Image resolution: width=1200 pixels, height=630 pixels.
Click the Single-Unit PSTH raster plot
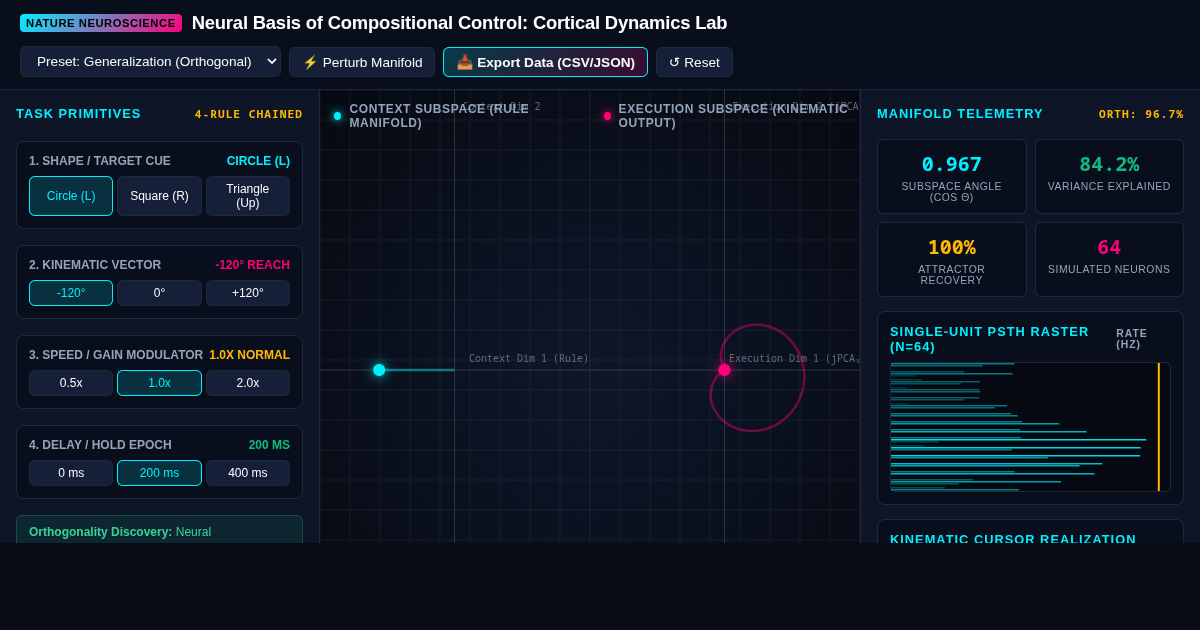(x=1030, y=427)
